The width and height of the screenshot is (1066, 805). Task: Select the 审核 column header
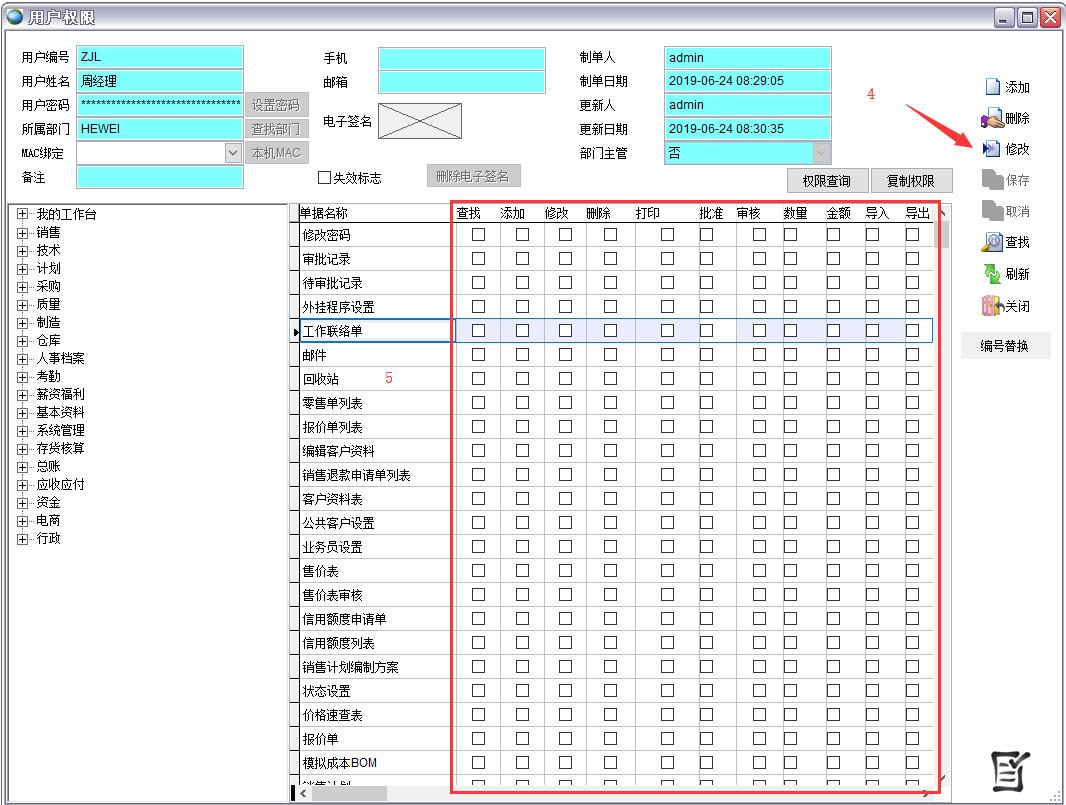(749, 213)
